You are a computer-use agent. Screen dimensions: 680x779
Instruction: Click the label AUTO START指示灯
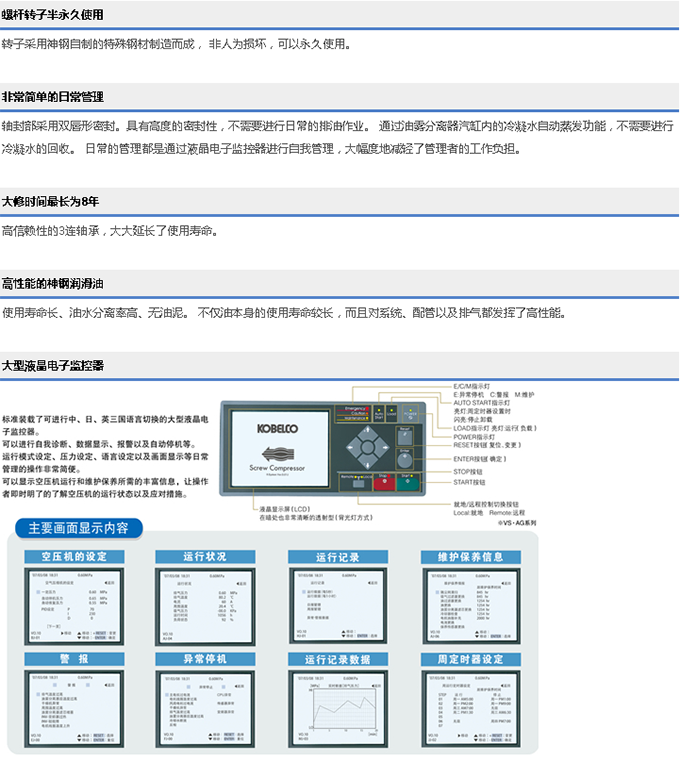click(481, 403)
